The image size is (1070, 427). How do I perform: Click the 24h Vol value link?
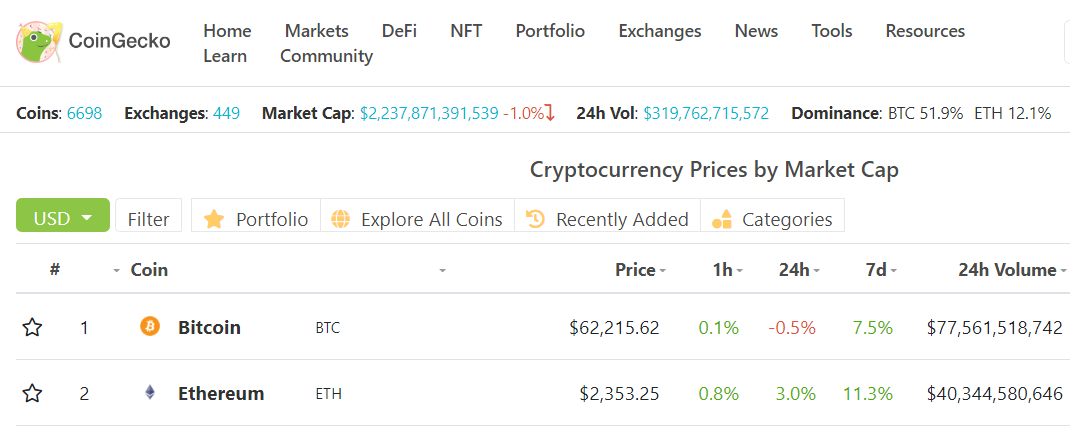706,113
